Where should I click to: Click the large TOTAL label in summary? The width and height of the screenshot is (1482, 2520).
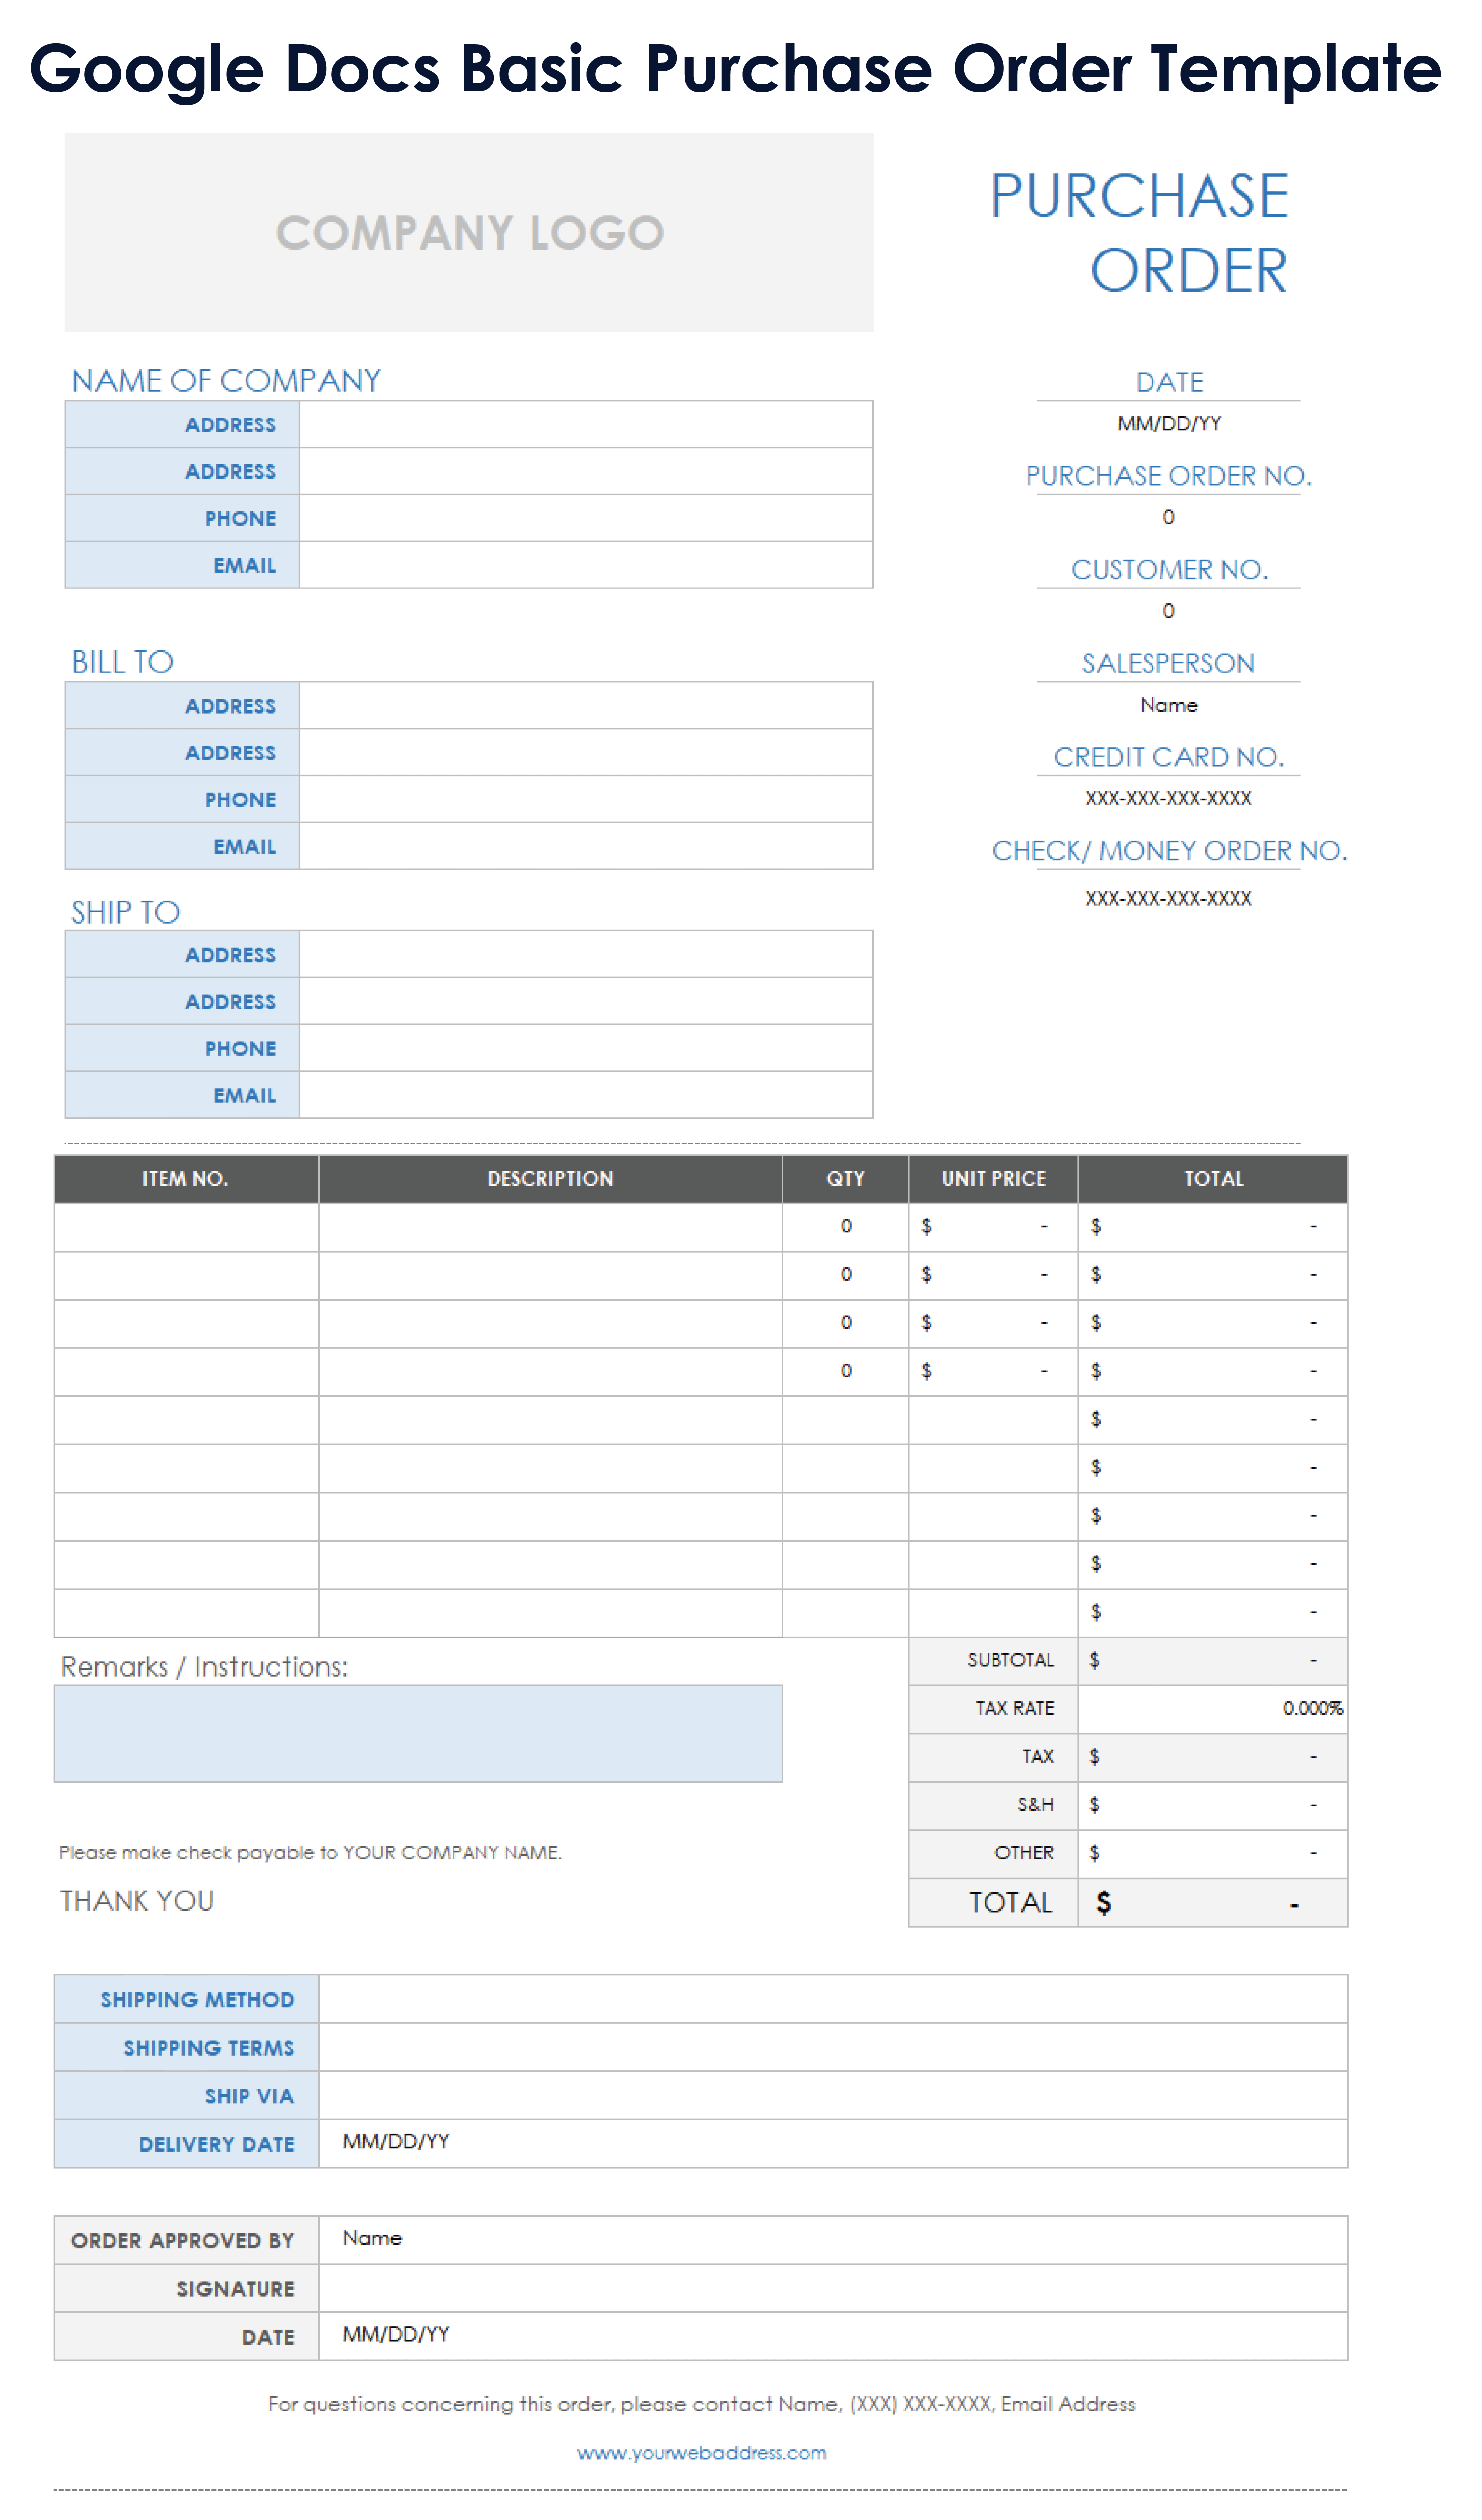coord(1010,1903)
